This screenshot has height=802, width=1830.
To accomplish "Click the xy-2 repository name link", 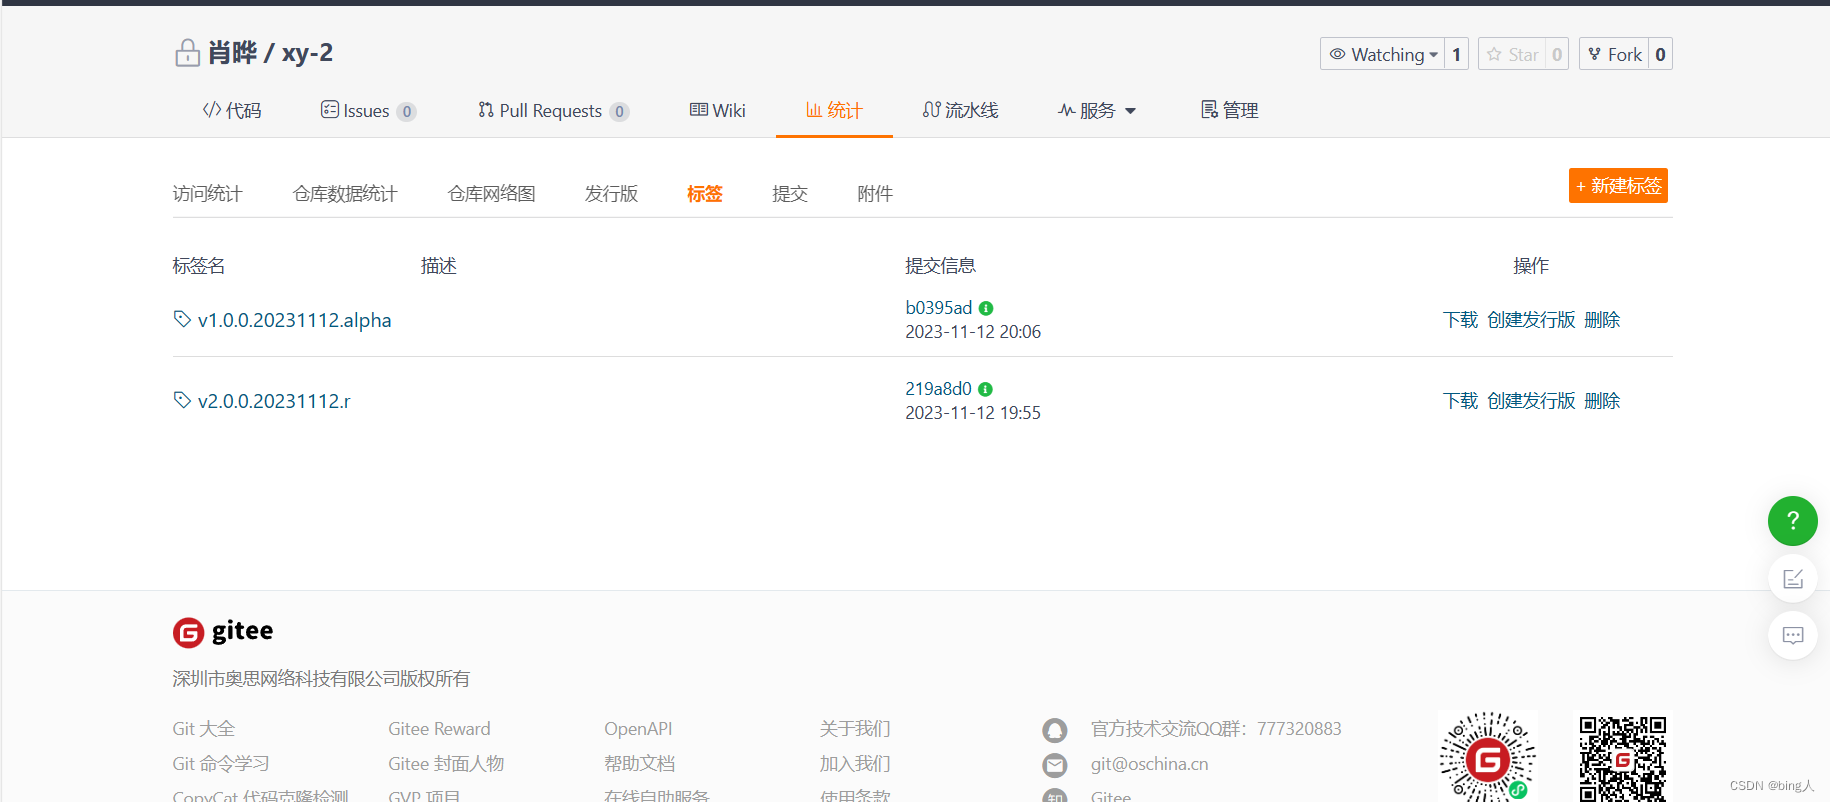I will (307, 53).
